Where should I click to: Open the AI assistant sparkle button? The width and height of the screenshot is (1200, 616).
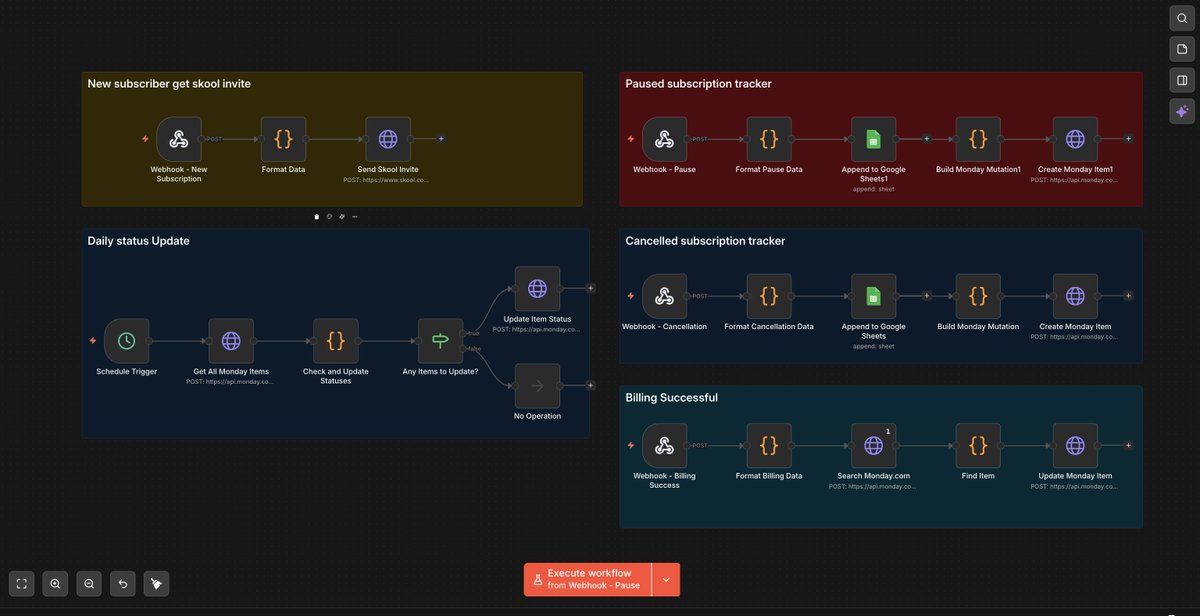point(1182,111)
